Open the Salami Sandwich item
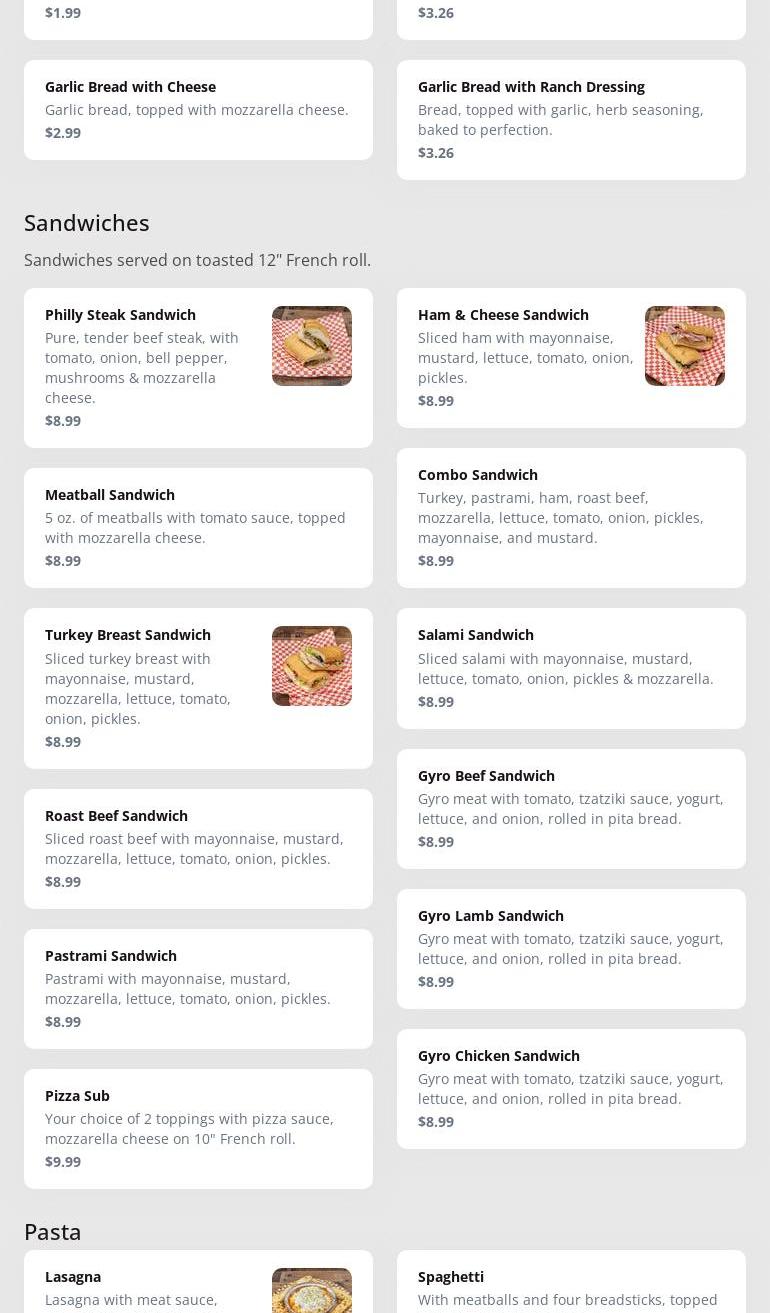This screenshot has width=770, height=1313. click(476, 635)
